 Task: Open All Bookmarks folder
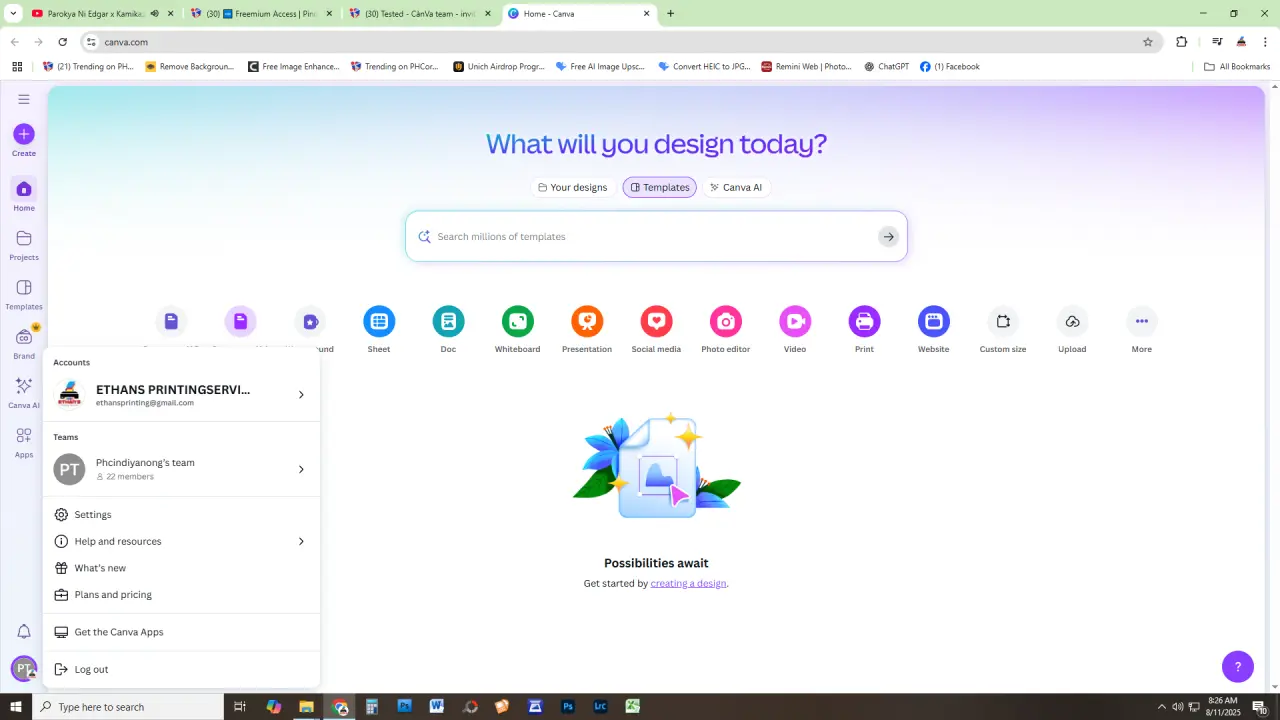1237,67
